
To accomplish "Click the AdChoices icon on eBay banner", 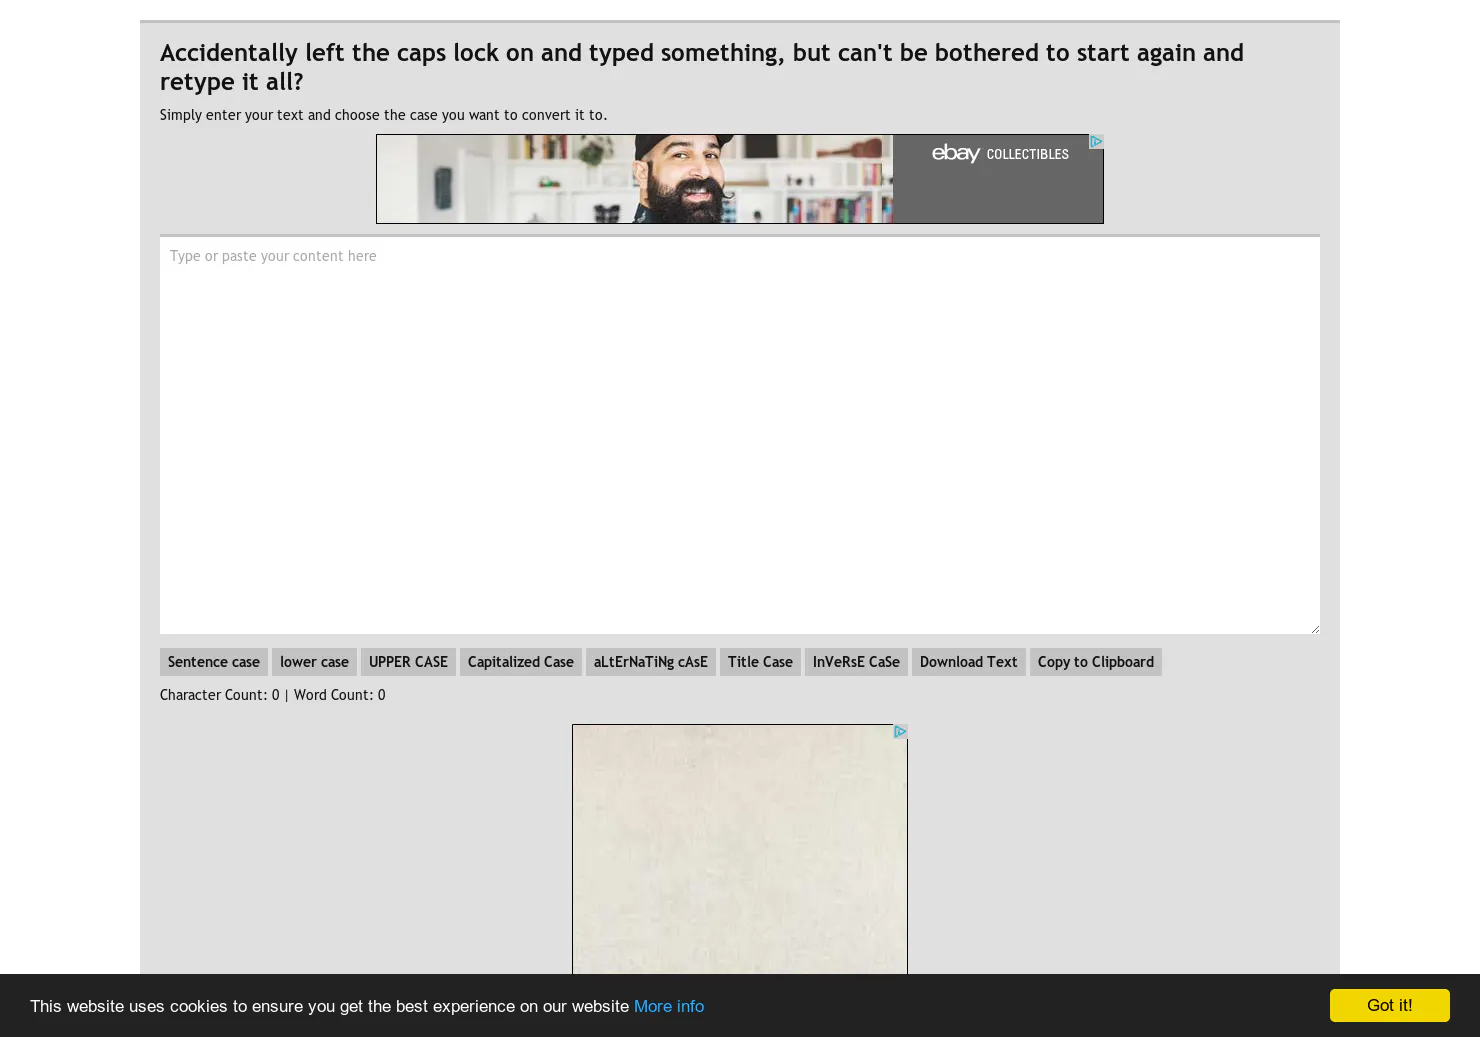I will click(1096, 142).
